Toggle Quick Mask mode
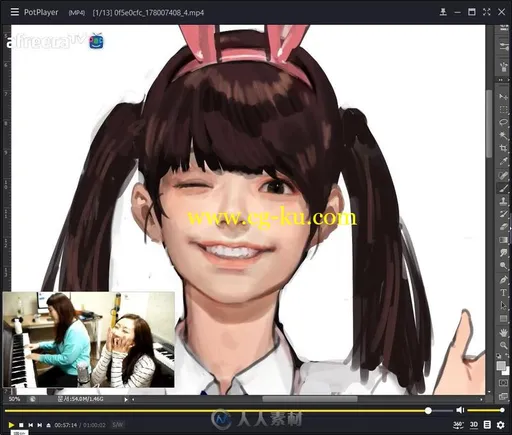 [503, 383]
